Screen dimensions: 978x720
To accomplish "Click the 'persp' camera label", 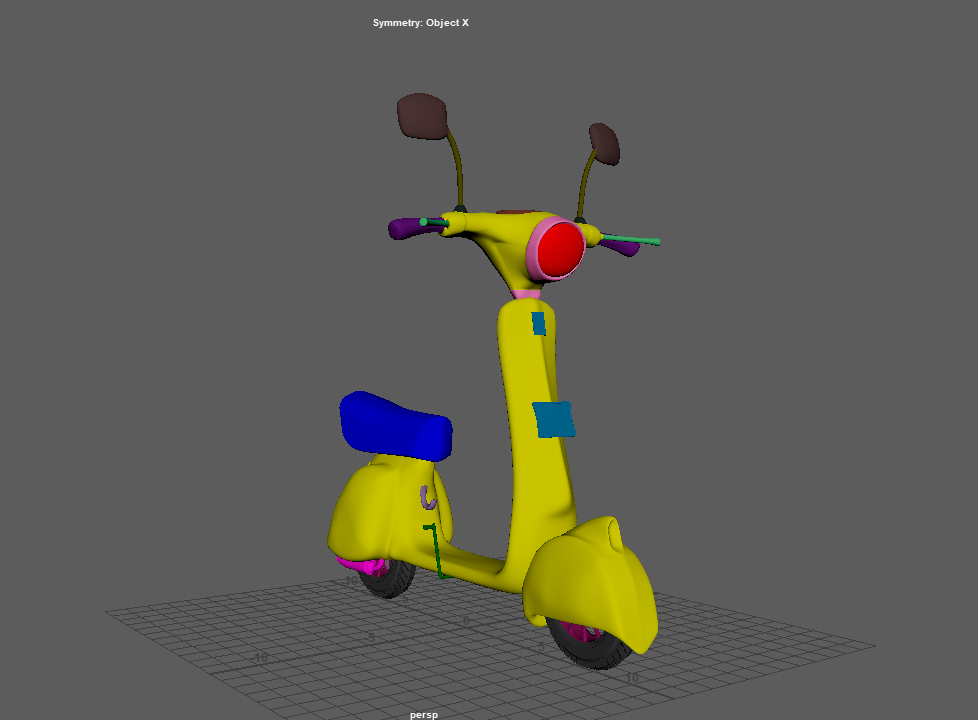I will (424, 714).
